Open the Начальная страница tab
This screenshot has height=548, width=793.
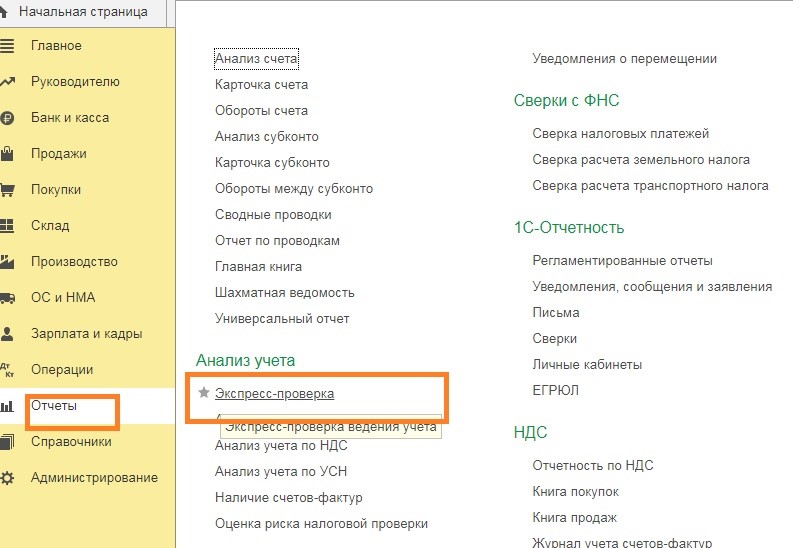83,12
